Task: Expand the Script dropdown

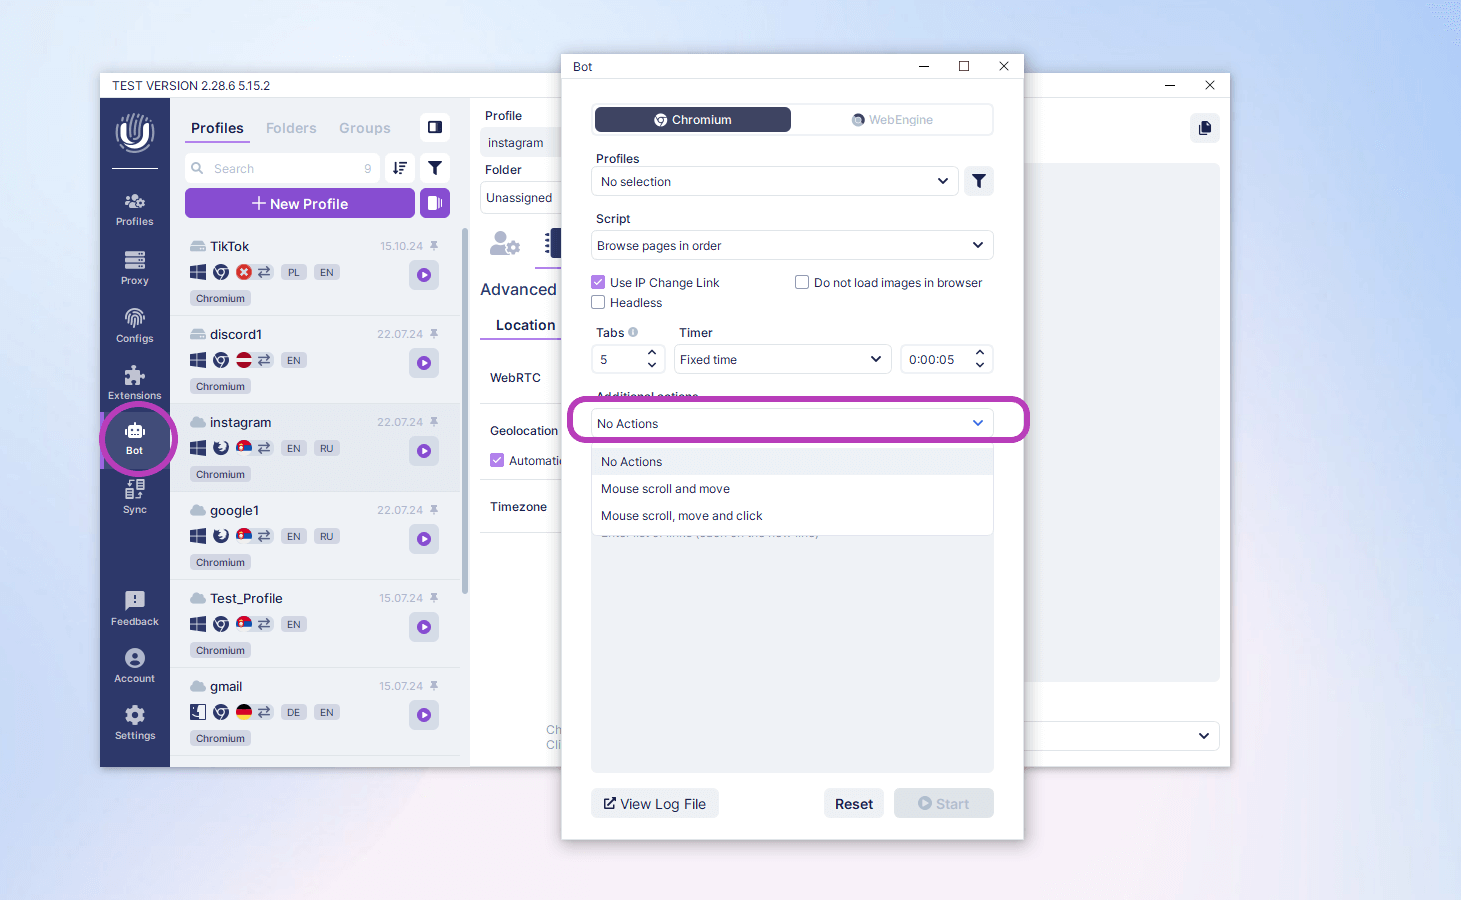Action: [x=791, y=246]
